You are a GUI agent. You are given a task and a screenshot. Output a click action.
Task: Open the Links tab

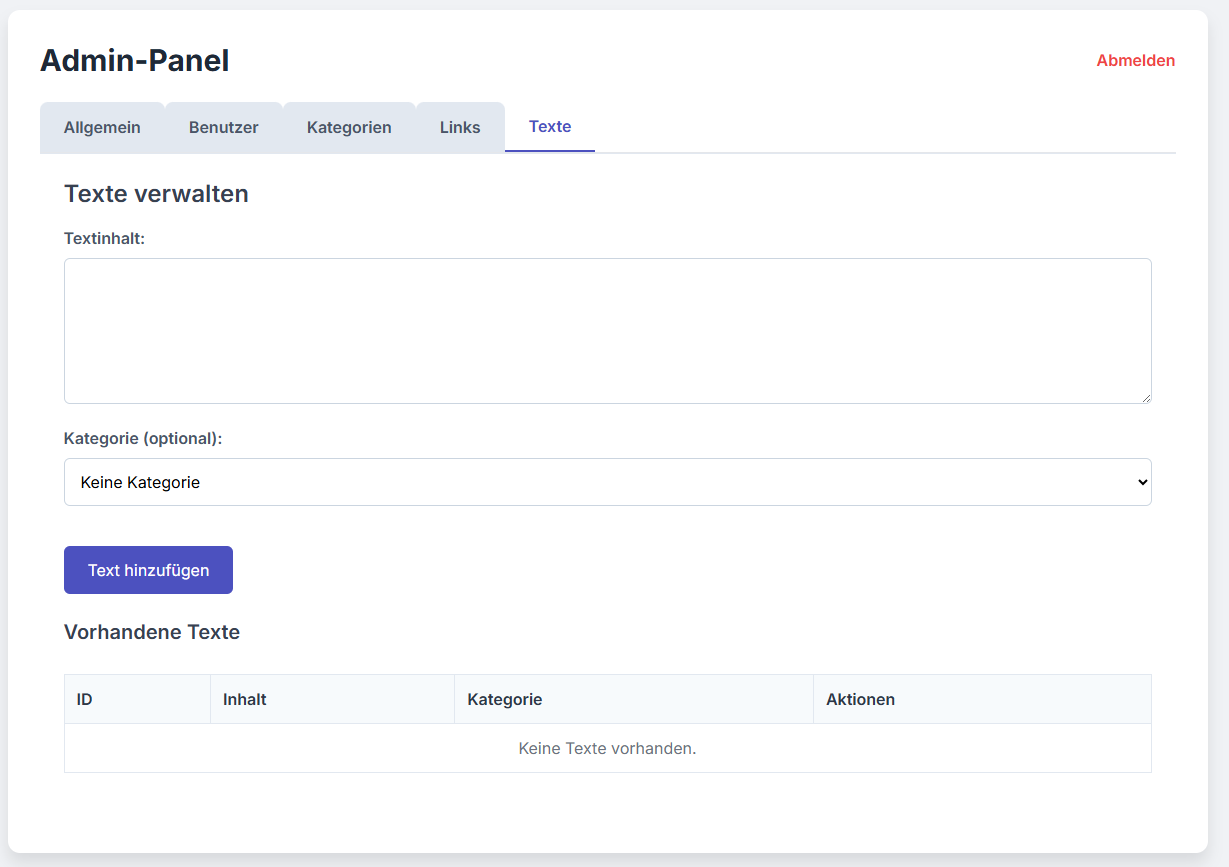(459, 127)
